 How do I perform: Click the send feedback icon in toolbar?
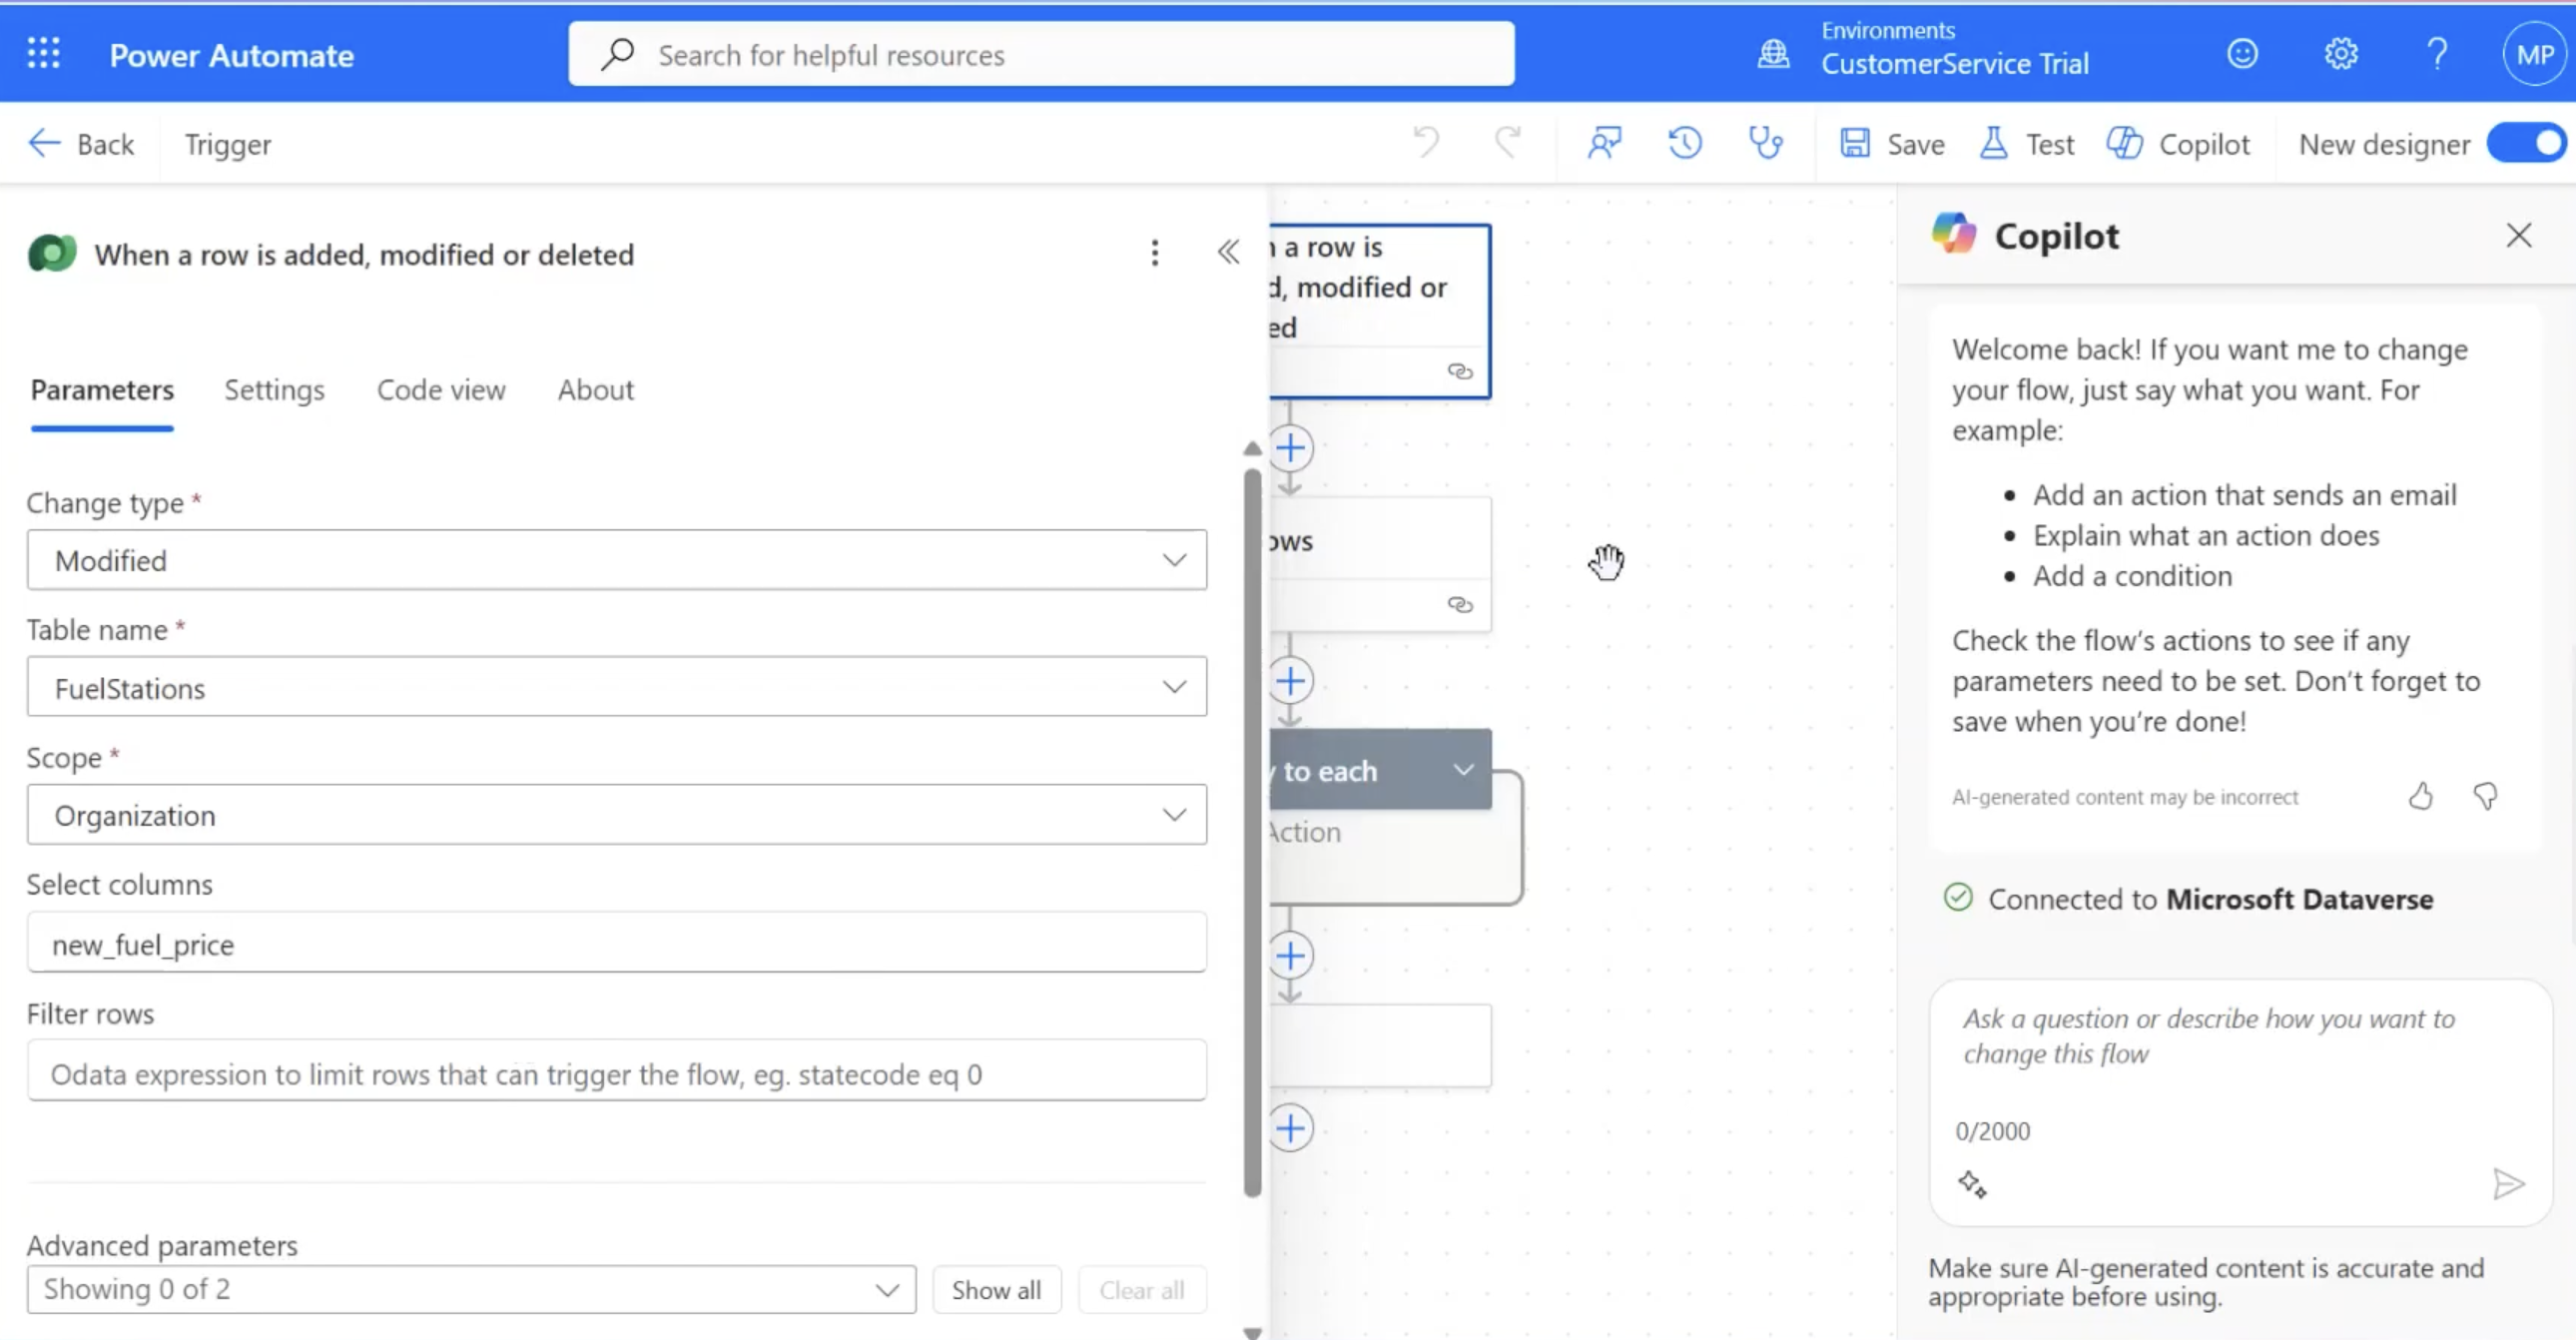coord(1604,144)
